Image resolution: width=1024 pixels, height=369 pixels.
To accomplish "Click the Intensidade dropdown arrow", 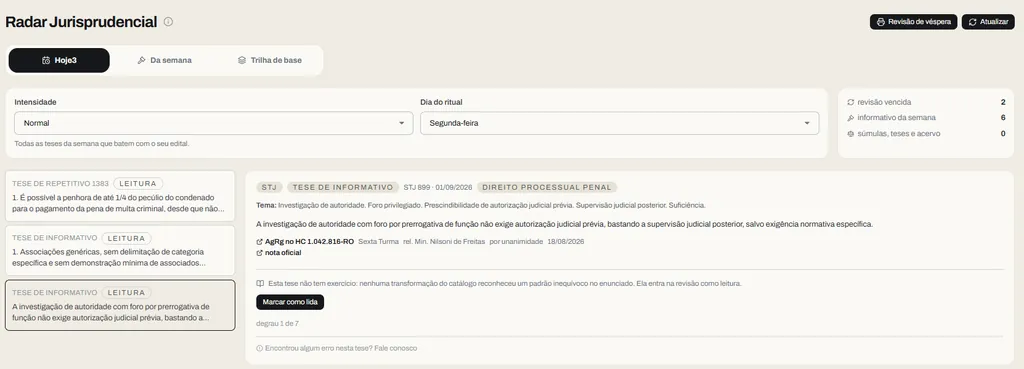I will click(402, 123).
